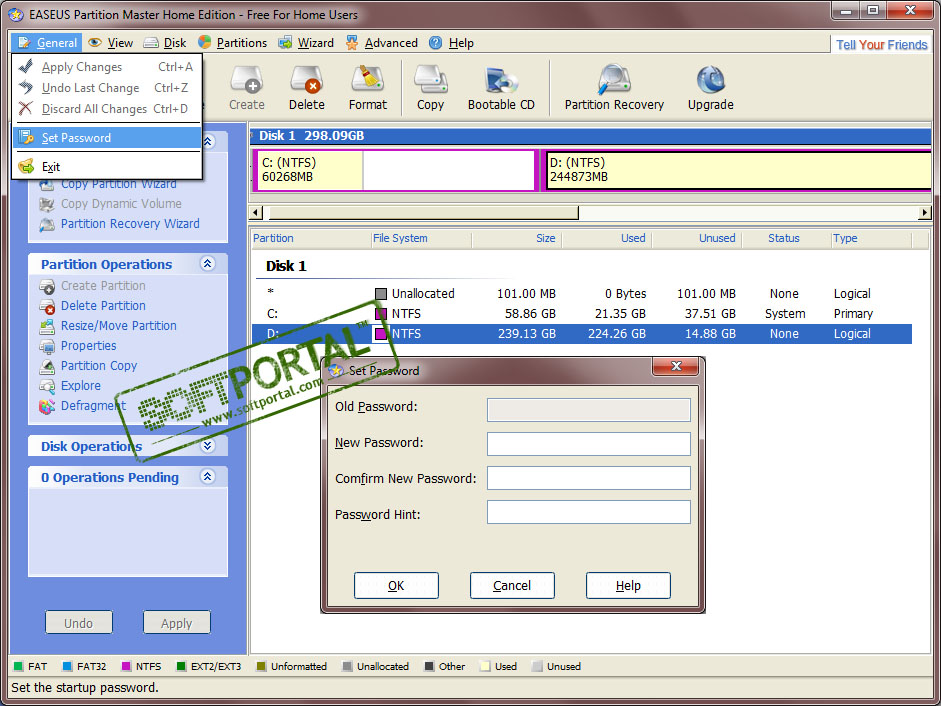Click the Format toolbar icon
Screen dimensions: 941x706
point(367,88)
